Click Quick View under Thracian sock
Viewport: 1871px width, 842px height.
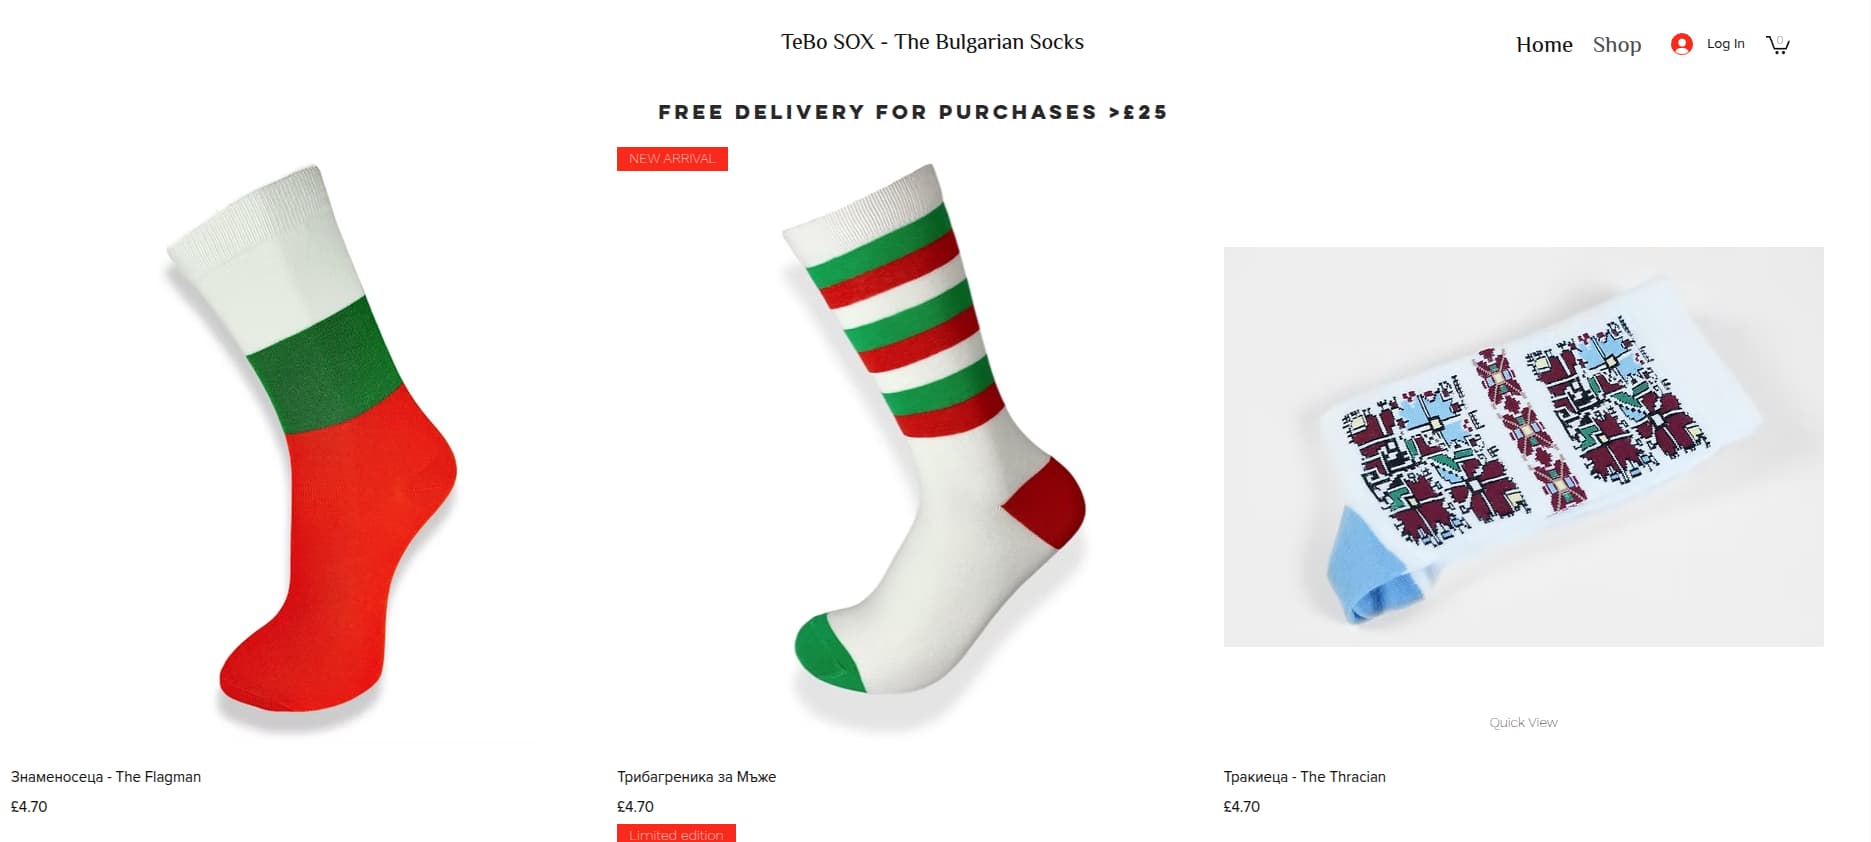[1523, 722]
